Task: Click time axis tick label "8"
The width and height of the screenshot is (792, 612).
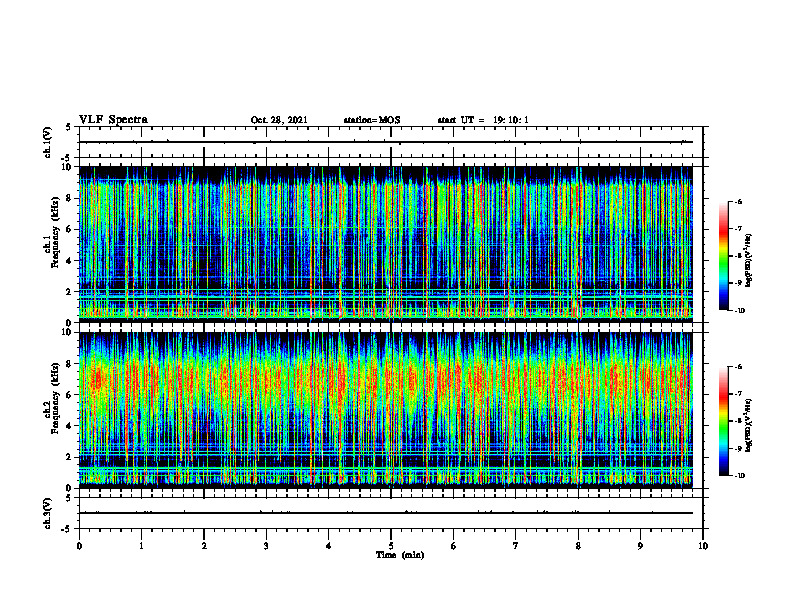Action: 578,546
